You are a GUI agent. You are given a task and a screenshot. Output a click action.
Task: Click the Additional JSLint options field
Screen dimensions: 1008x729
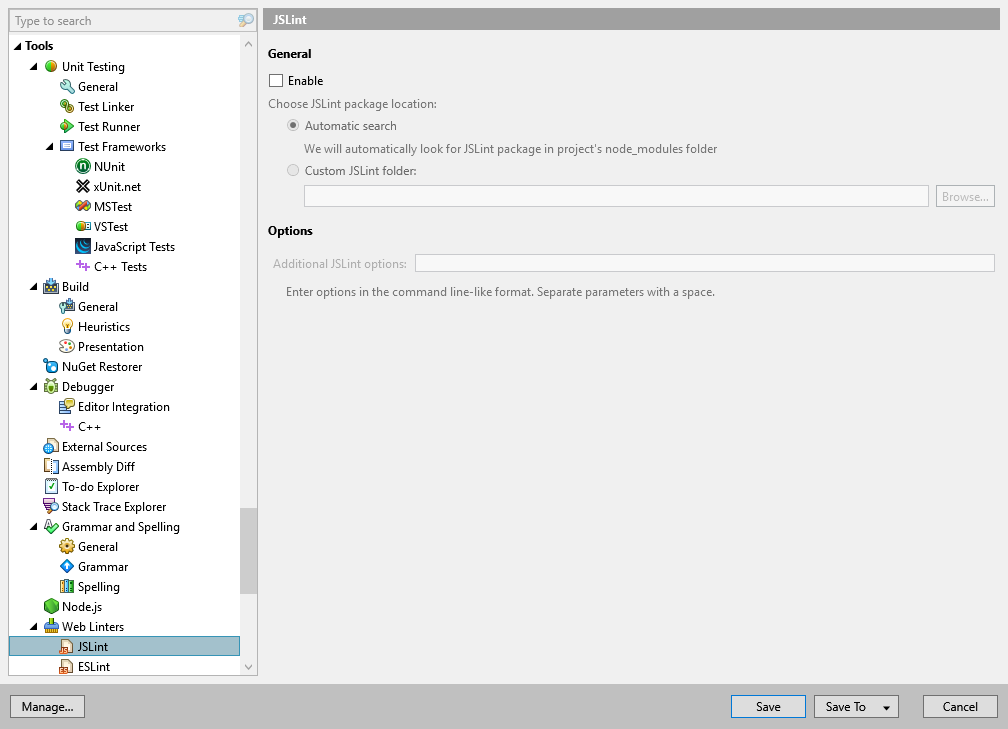click(705, 262)
